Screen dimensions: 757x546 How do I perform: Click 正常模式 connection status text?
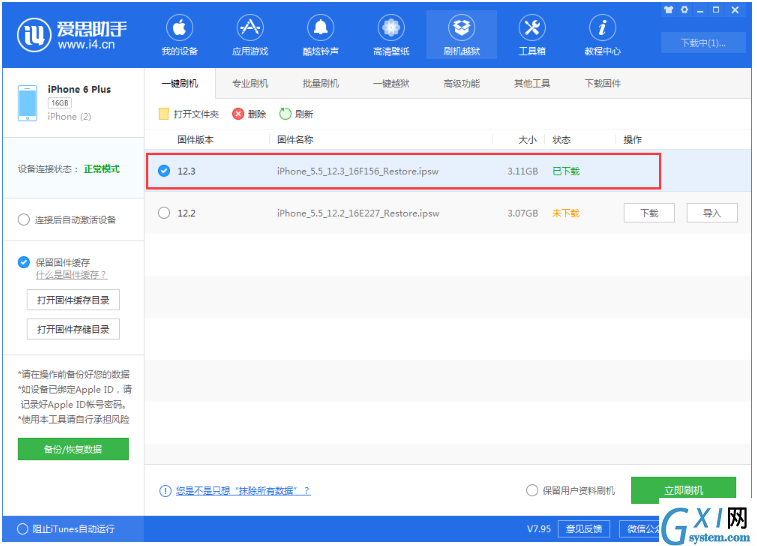(102, 169)
